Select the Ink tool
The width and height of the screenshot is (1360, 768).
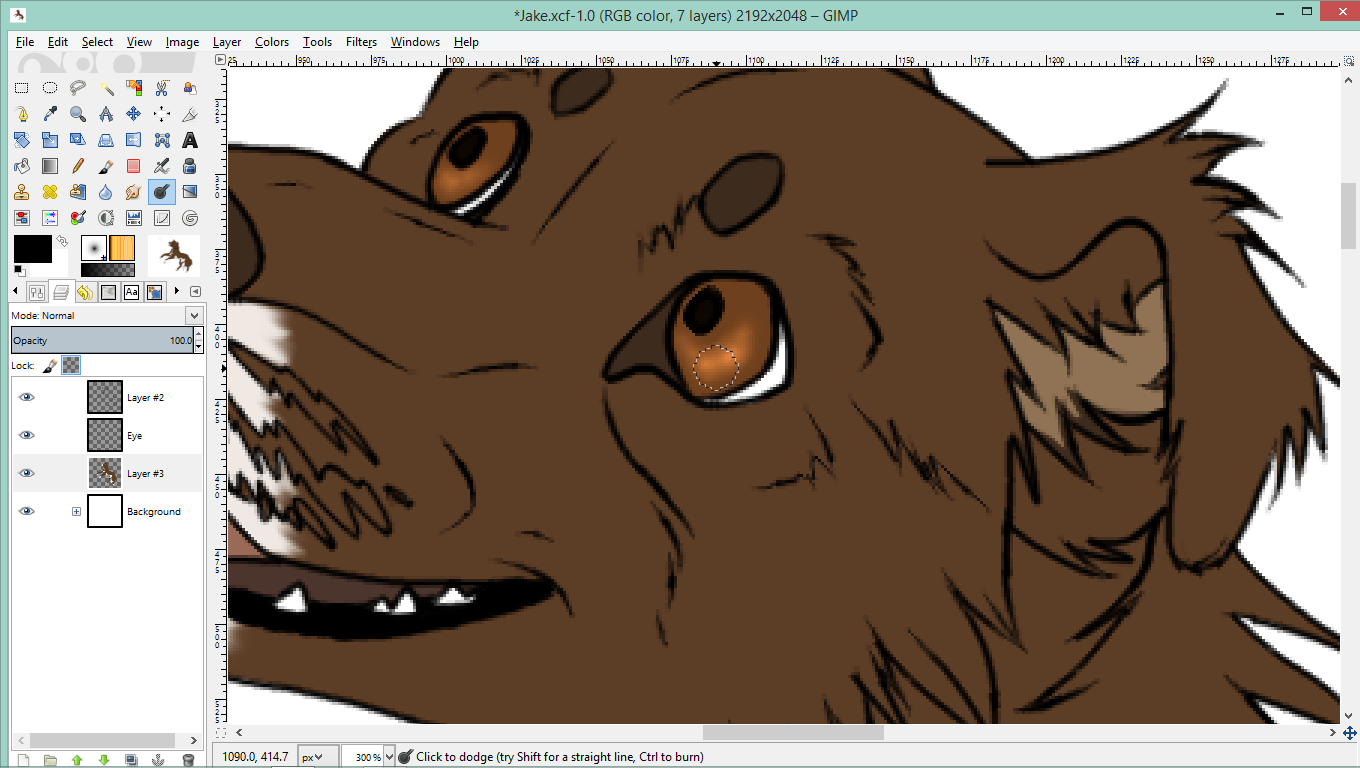(x=190, y=165)
